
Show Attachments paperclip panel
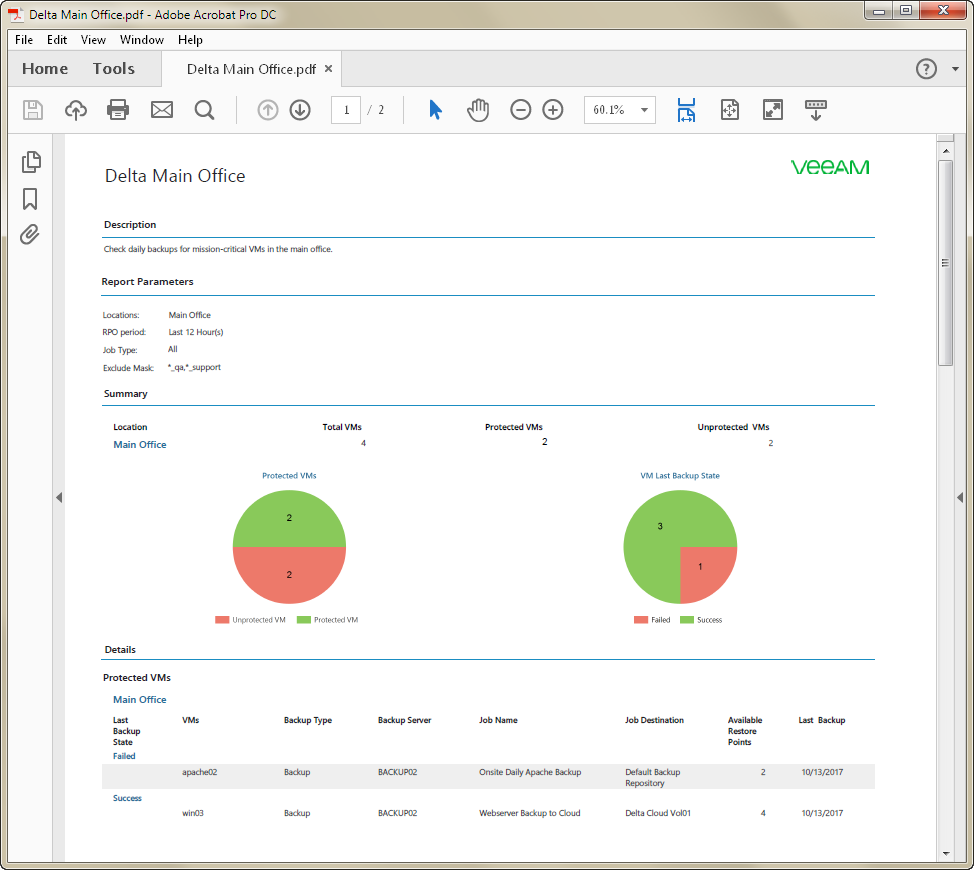coord(30,235)
